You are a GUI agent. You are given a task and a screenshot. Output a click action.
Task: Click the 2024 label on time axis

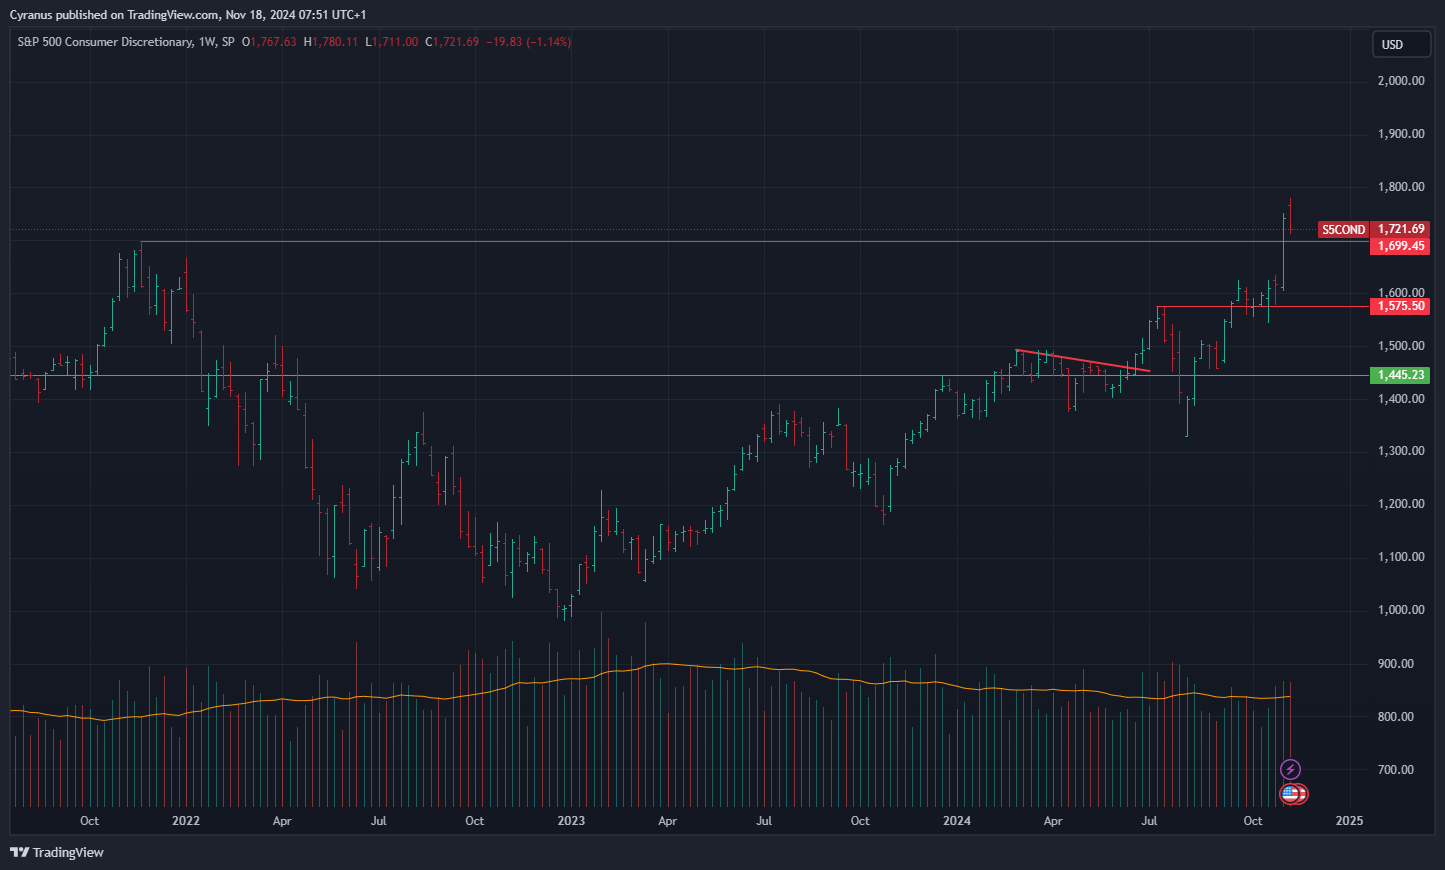[x=957, y=821]
